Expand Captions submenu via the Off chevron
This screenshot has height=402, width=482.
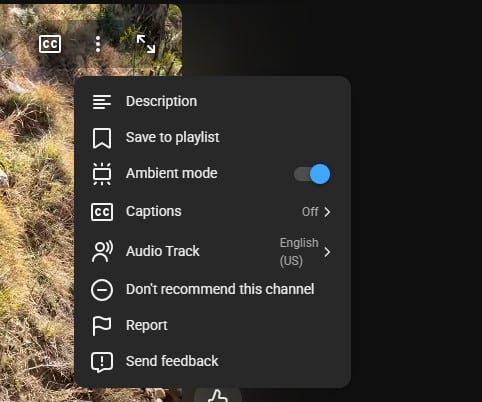[327, 212]
